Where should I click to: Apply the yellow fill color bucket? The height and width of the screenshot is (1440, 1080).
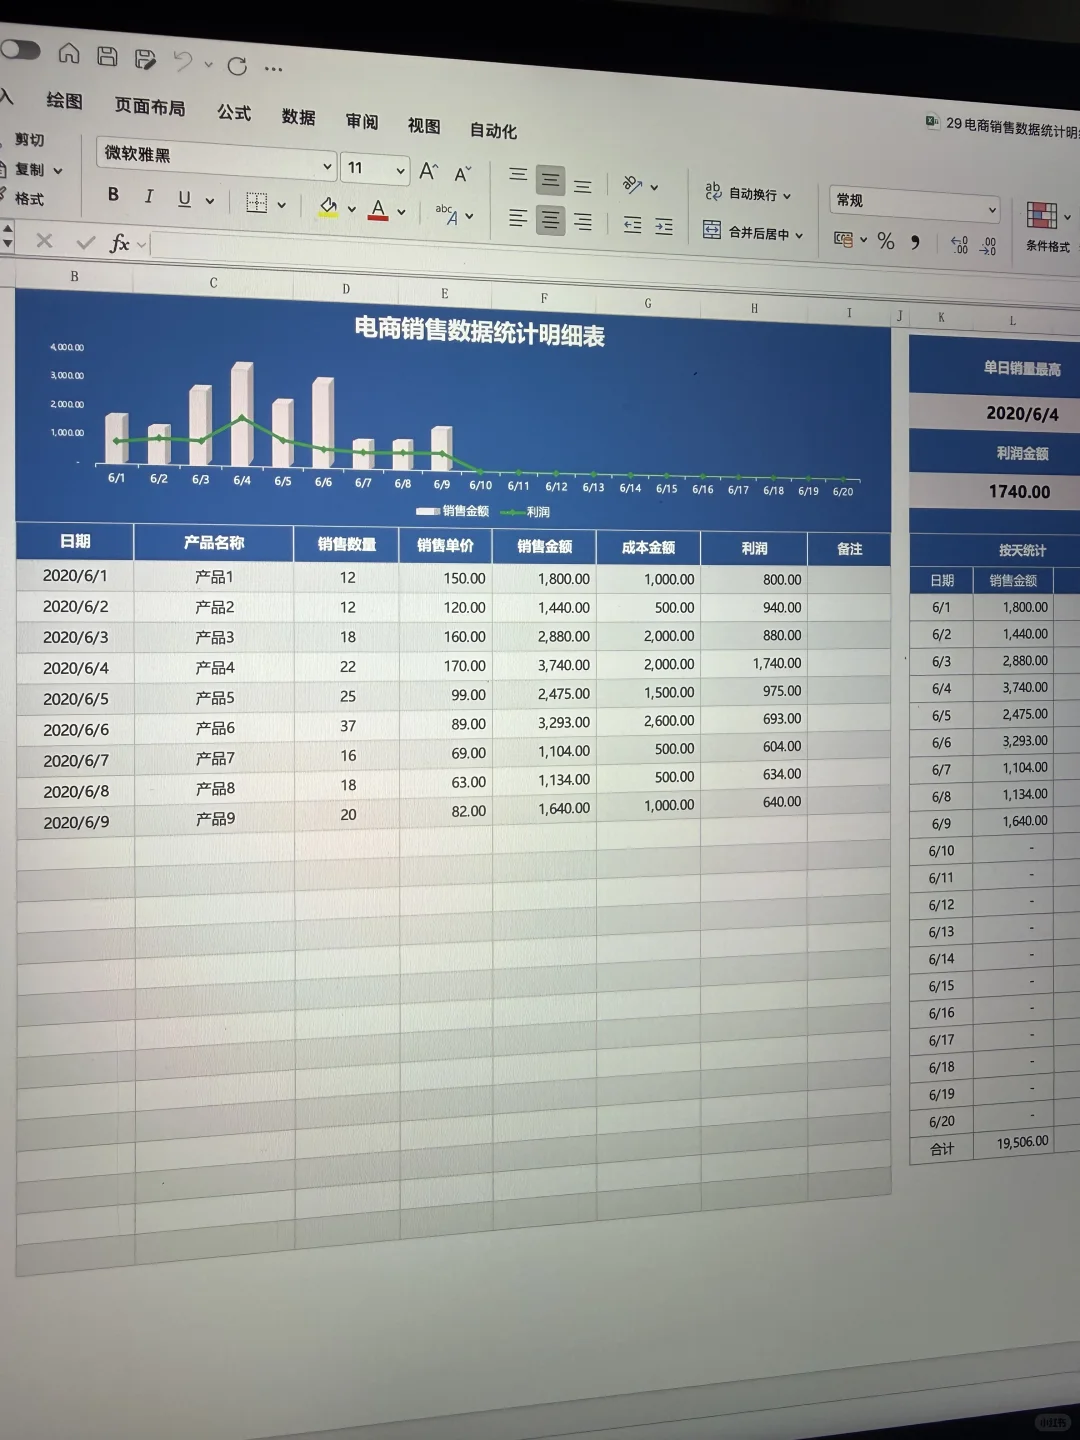tap(328, 207)
